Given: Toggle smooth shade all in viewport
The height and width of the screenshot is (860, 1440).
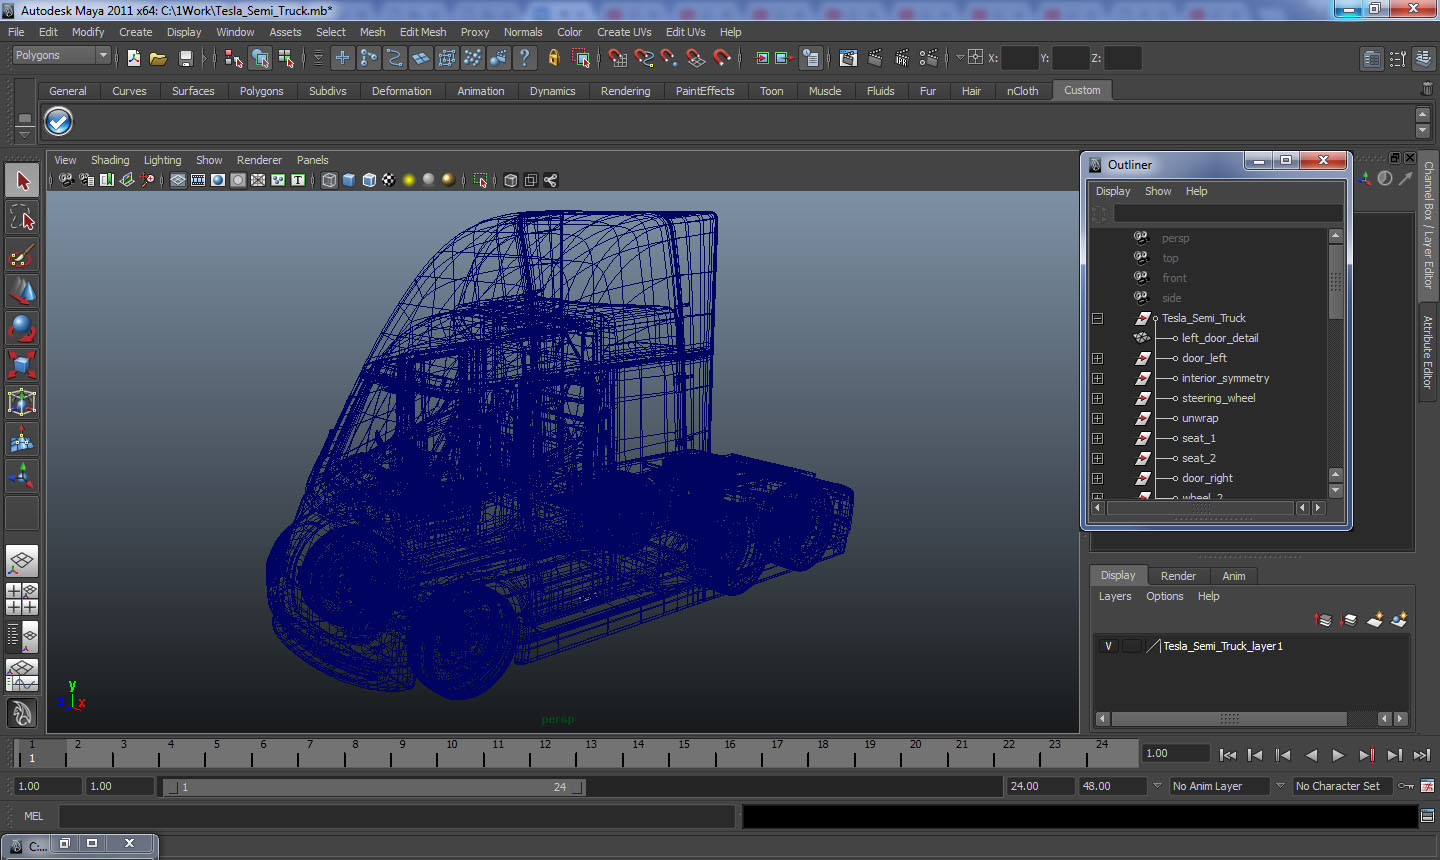Looking at the screenshot, I should pos(349,180).
